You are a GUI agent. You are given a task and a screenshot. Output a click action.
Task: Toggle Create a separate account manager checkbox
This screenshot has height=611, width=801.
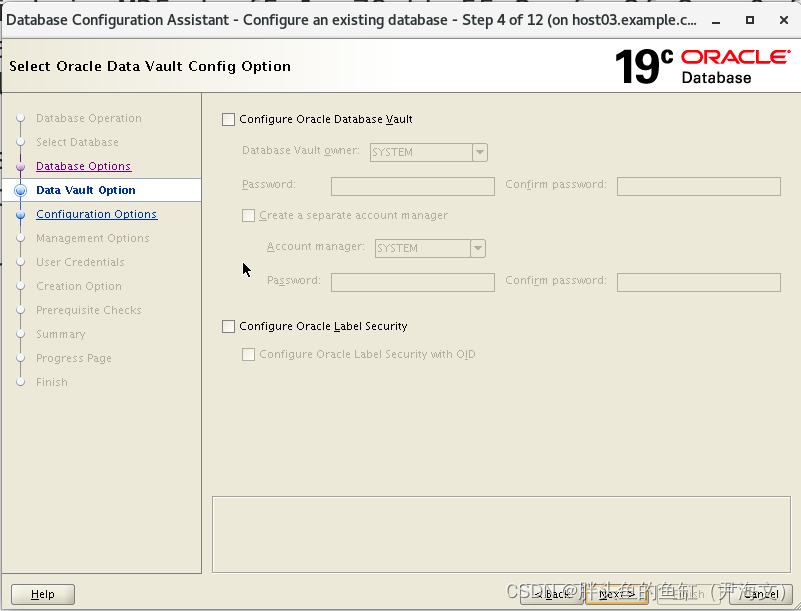(248, 216)
